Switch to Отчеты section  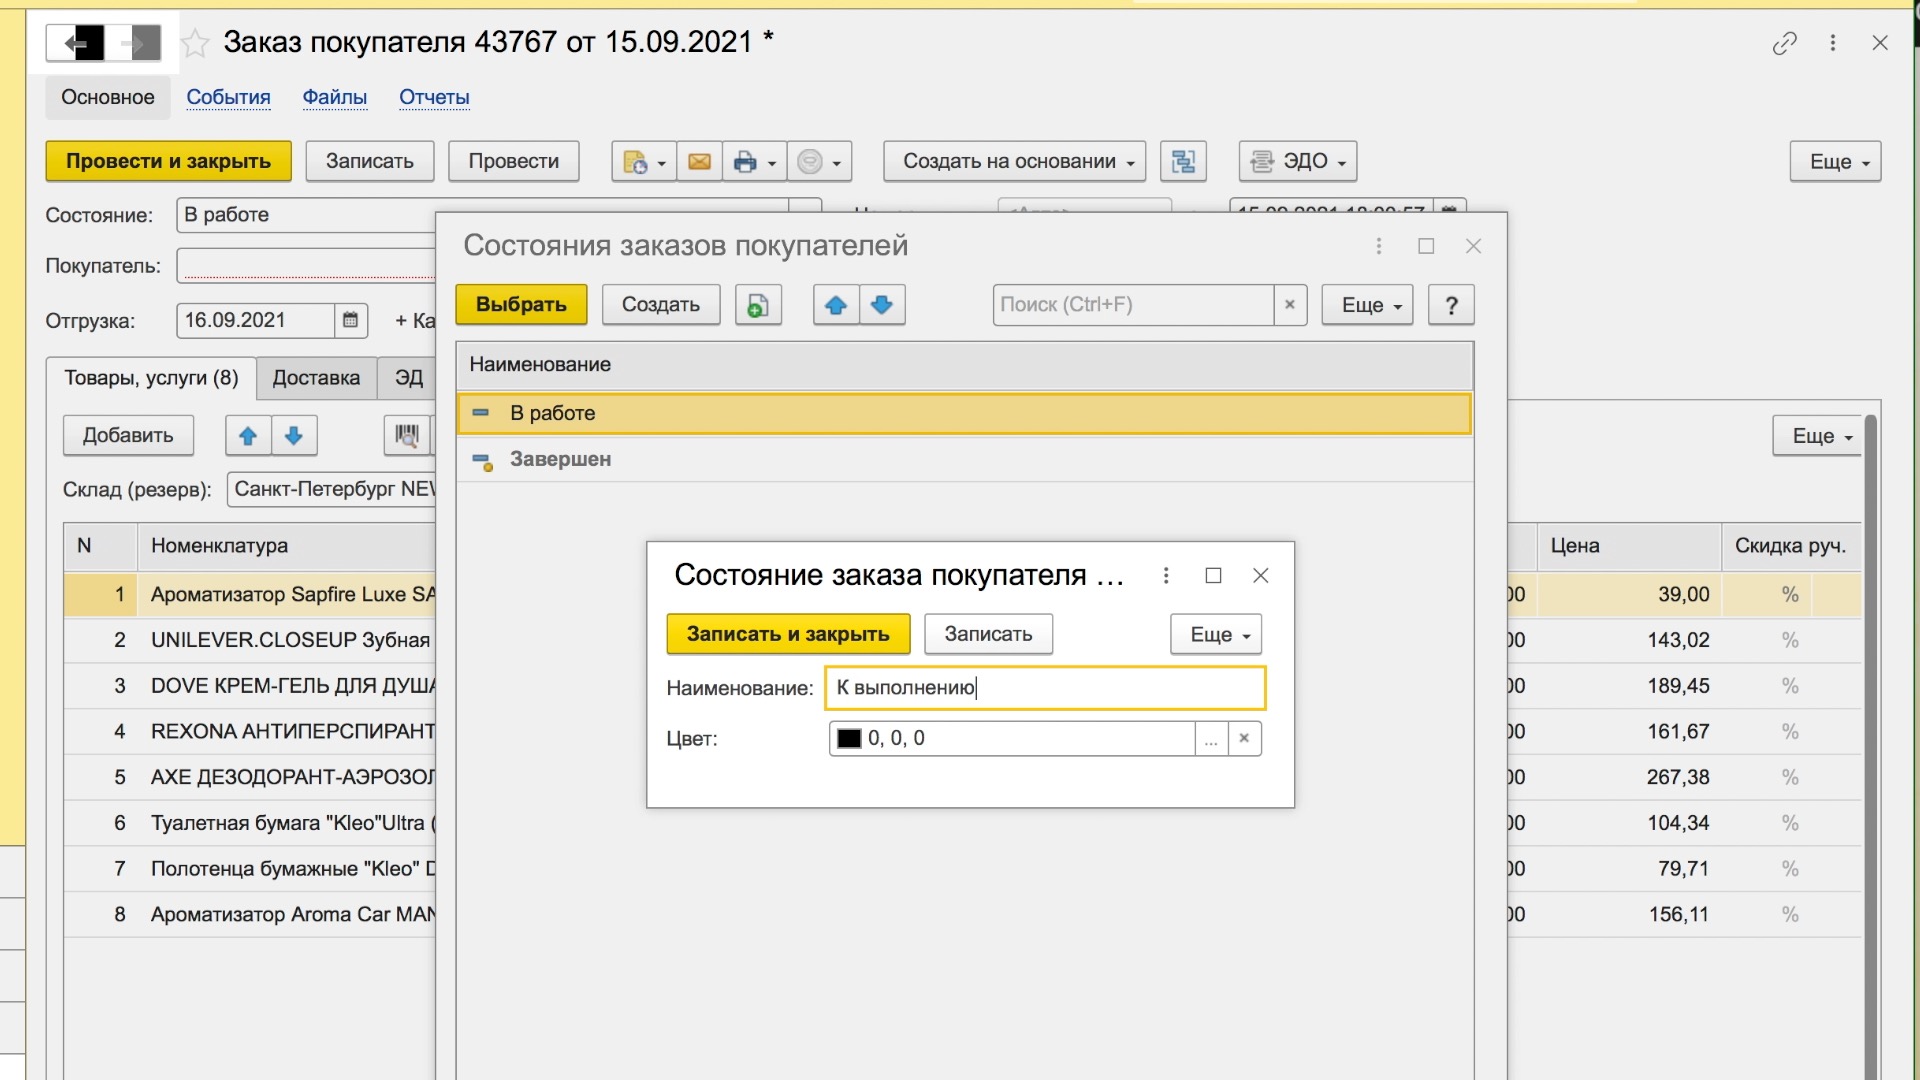434,97
